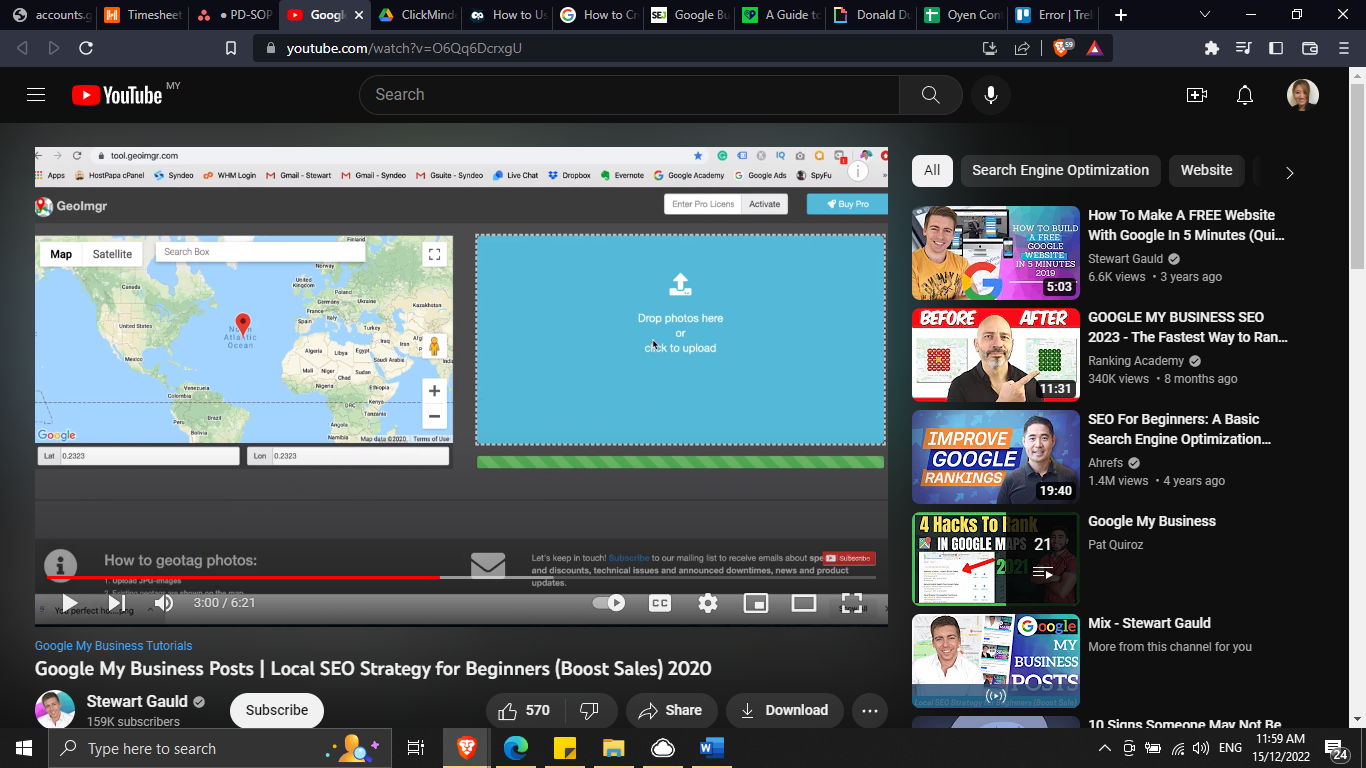Click the voice search microphone icon
This screenshot has height=768, width=1366.
[x=990, y=95]
